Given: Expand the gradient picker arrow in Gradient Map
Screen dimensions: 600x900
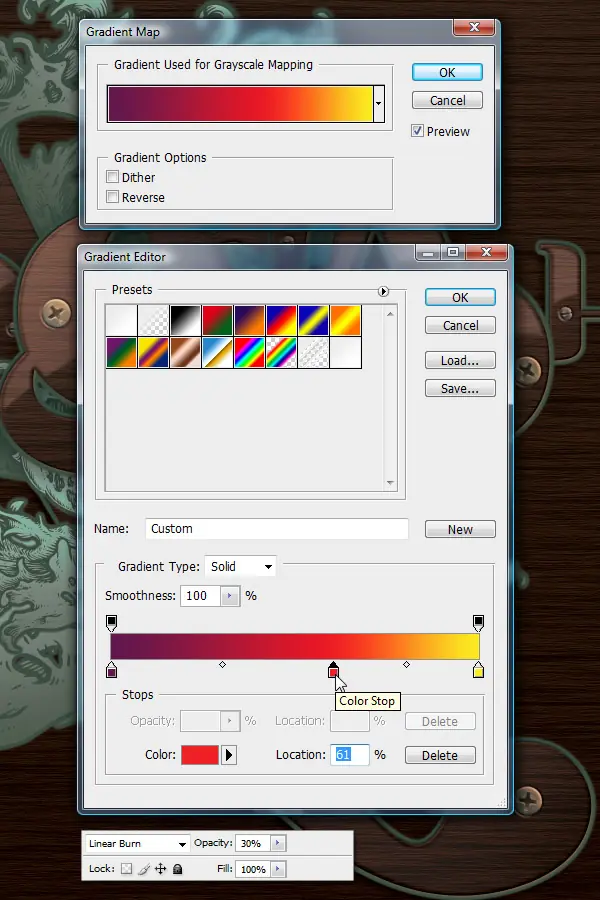Looking at the screenshot, I should pyautogui.click(x=378, y=104).
